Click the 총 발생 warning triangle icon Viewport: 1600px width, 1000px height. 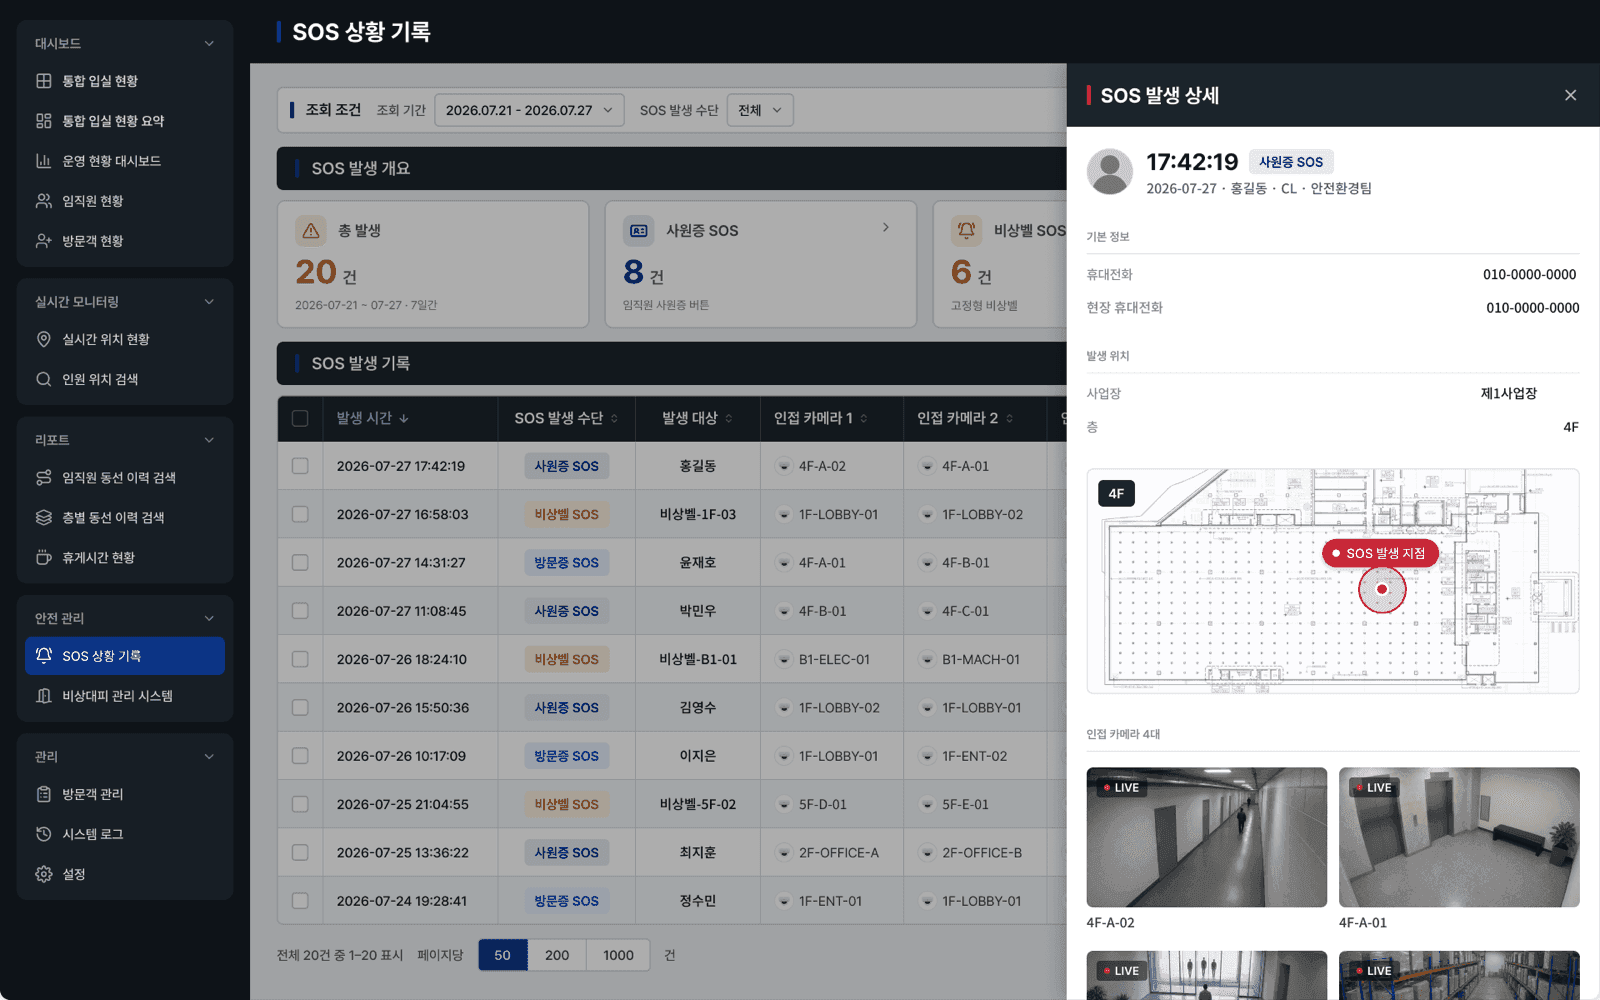[x=311, y=231]
